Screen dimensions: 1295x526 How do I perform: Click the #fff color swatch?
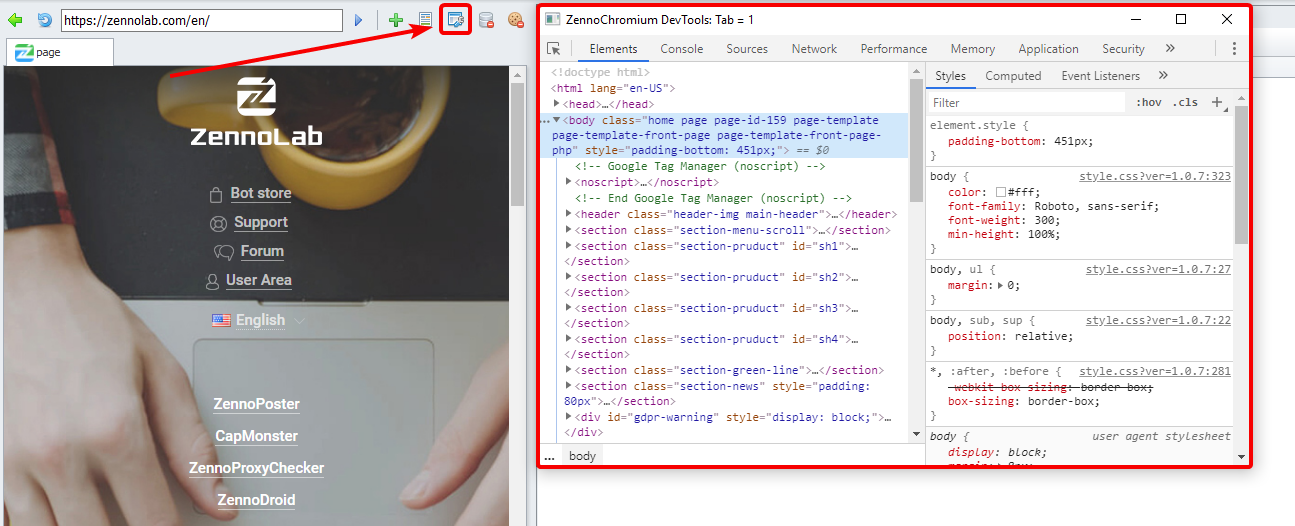click(x=1001, y=192)
